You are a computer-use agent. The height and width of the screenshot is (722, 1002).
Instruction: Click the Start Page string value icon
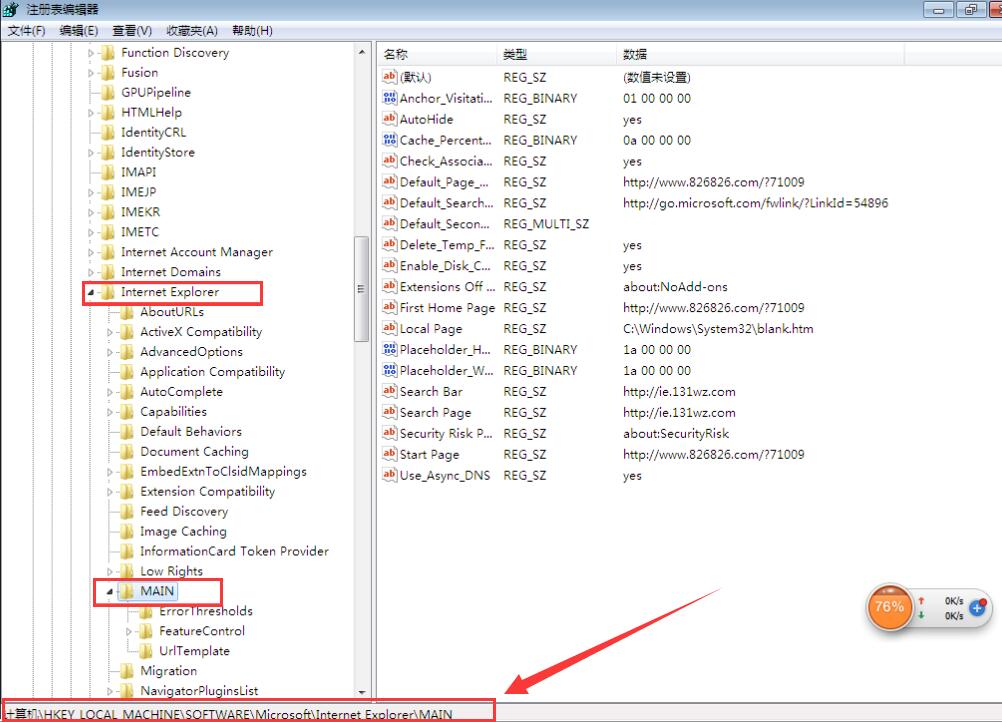[x=390, y=454]
